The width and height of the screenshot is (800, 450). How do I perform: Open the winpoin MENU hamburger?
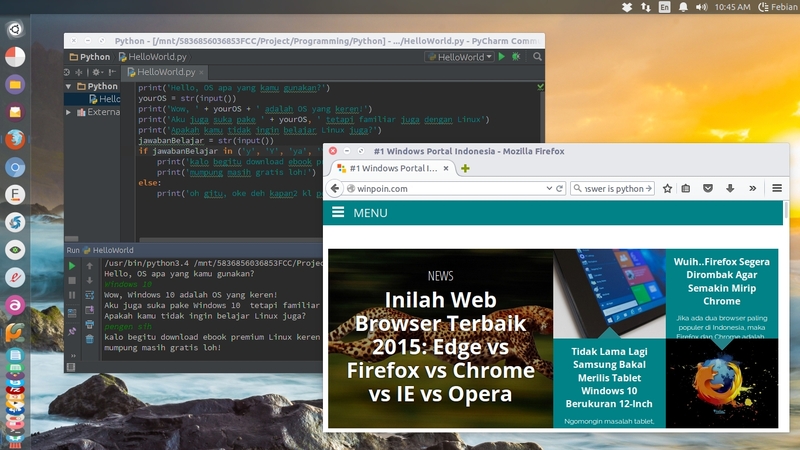[x=338, y=212]
